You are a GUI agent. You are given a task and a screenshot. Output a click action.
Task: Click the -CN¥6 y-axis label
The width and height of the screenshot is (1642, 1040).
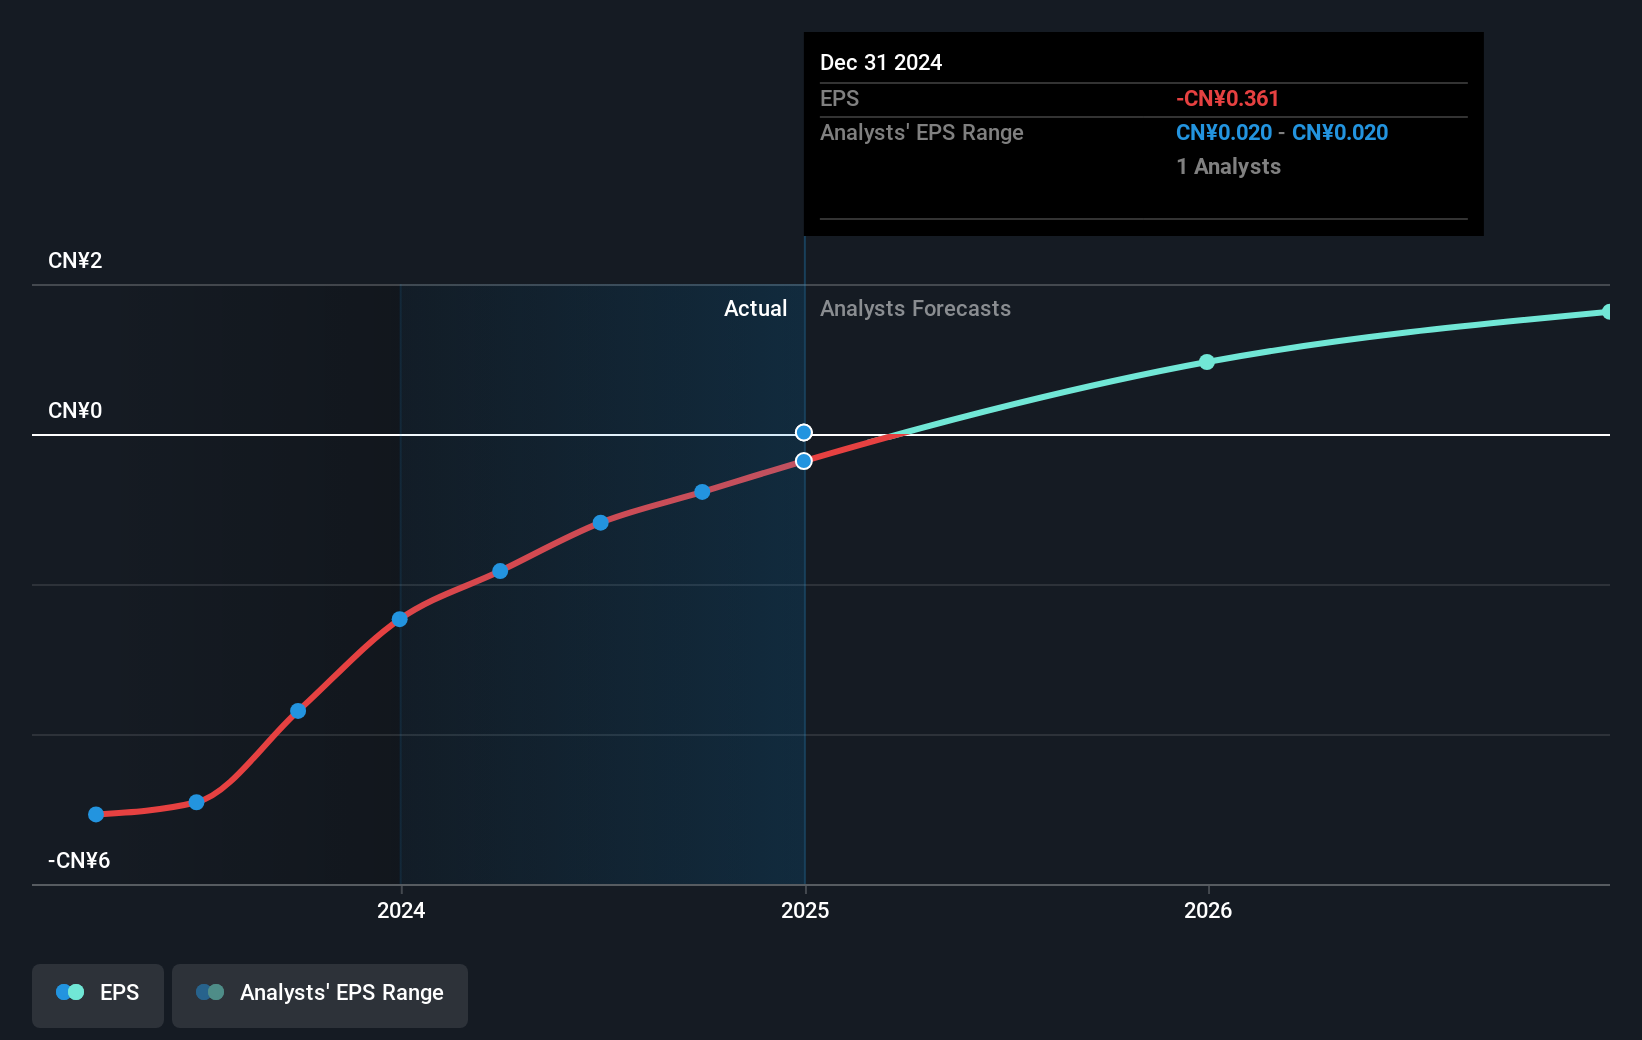[x=79, y=860]
